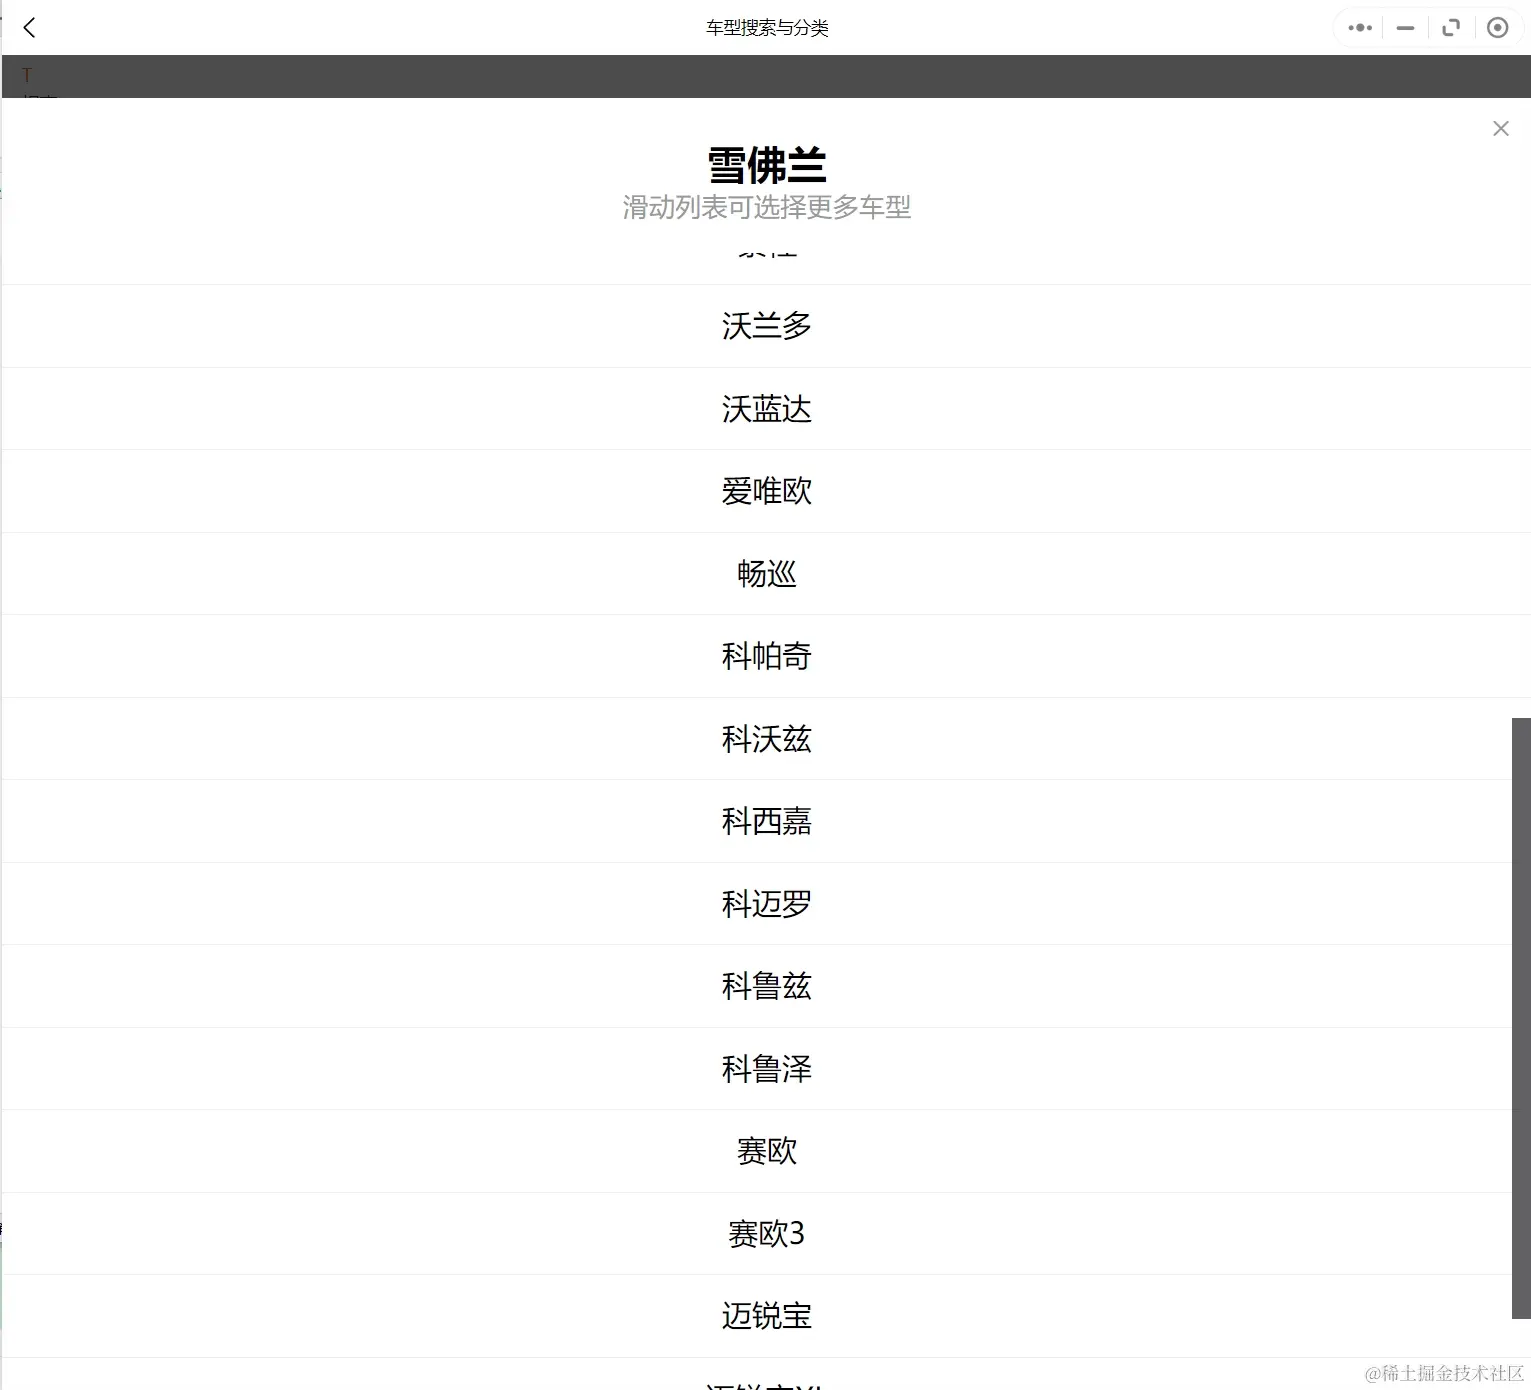This screenshot has height=1390, width=1531.
Task: Minimize the mini-program capsule
Action: point(1404,27)
